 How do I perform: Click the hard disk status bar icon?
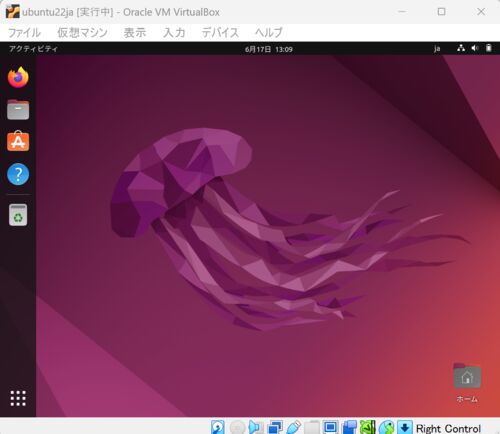pos(218,427)
